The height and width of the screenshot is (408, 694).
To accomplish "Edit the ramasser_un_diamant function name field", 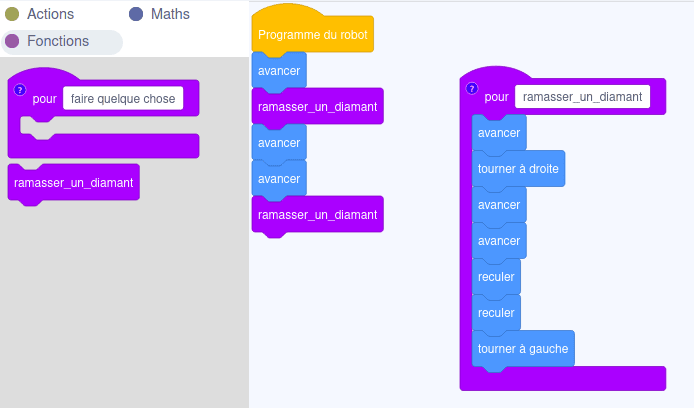I will click(x=582, y=96).
